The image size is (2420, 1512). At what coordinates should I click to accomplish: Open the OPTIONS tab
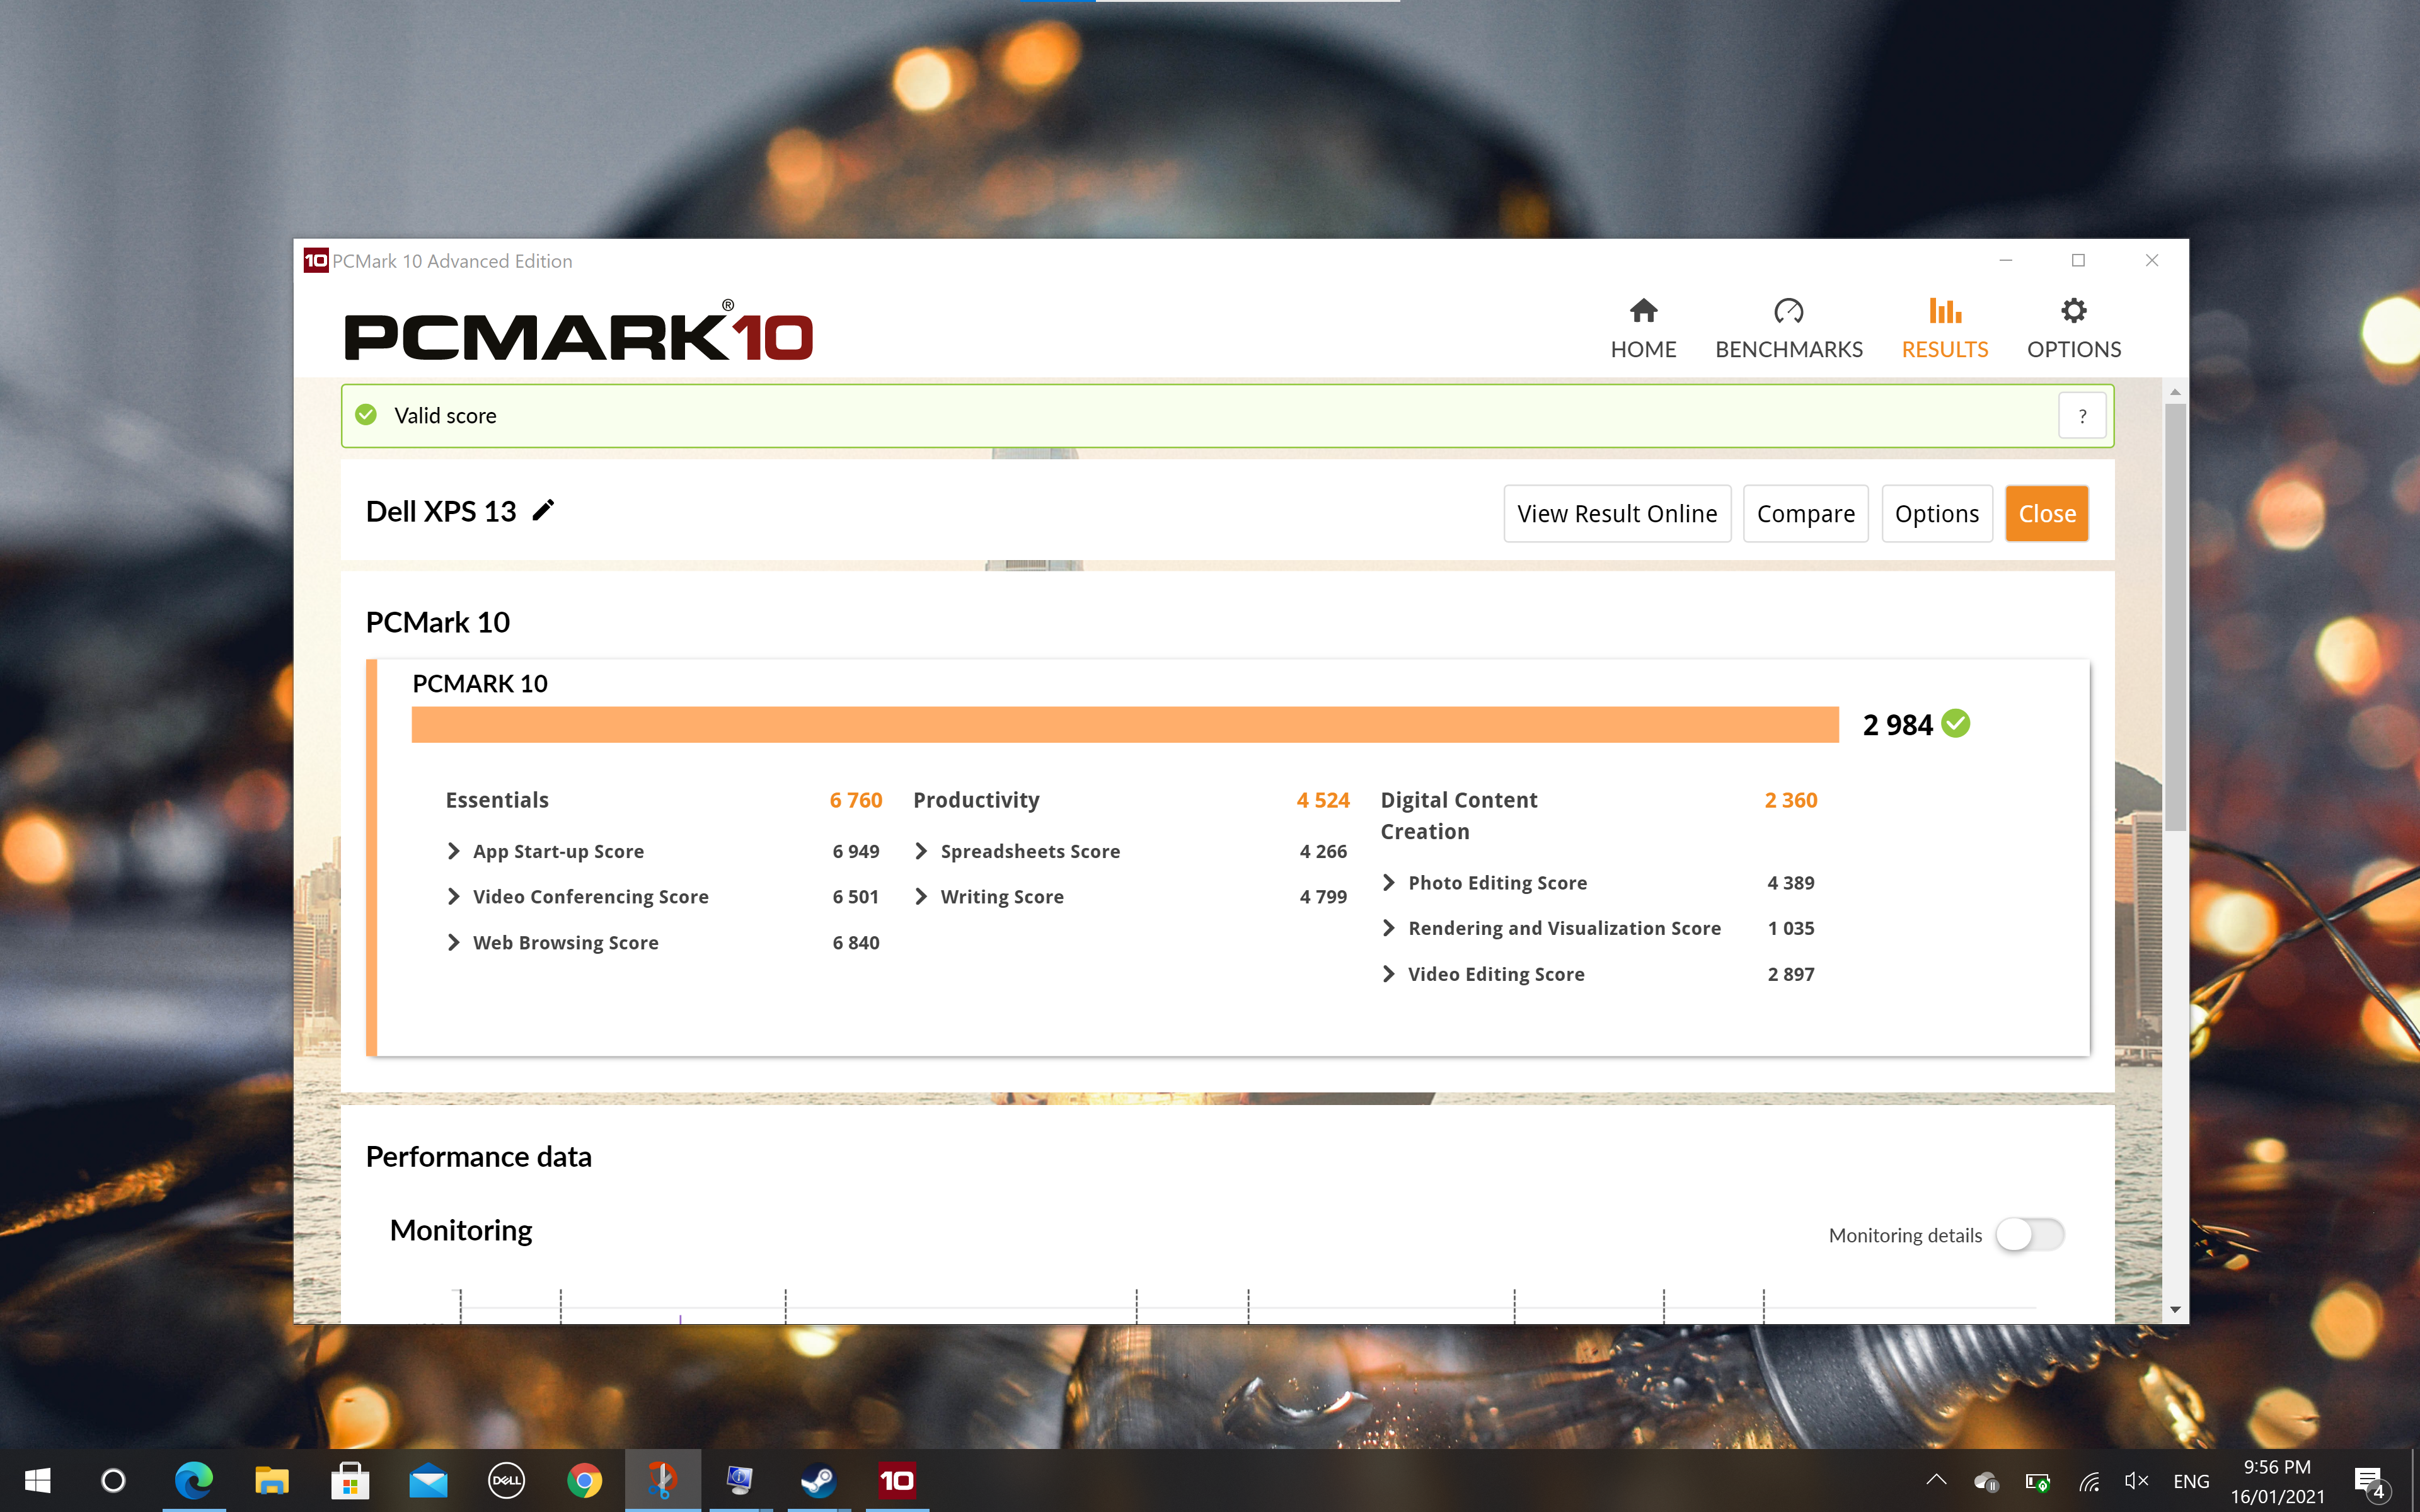2073,329
